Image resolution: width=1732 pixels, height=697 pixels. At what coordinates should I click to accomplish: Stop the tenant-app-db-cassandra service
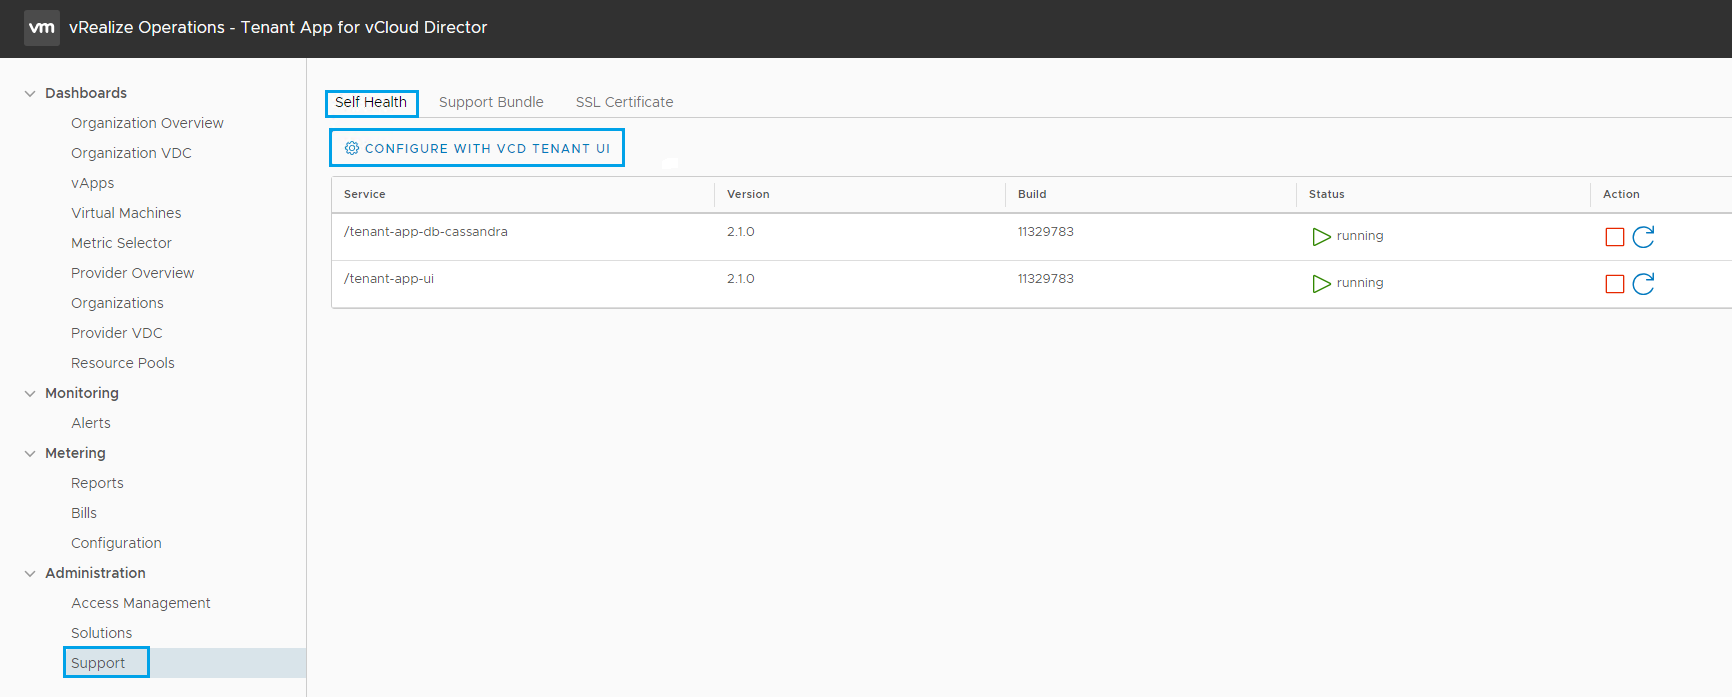tap(1614, 237)
